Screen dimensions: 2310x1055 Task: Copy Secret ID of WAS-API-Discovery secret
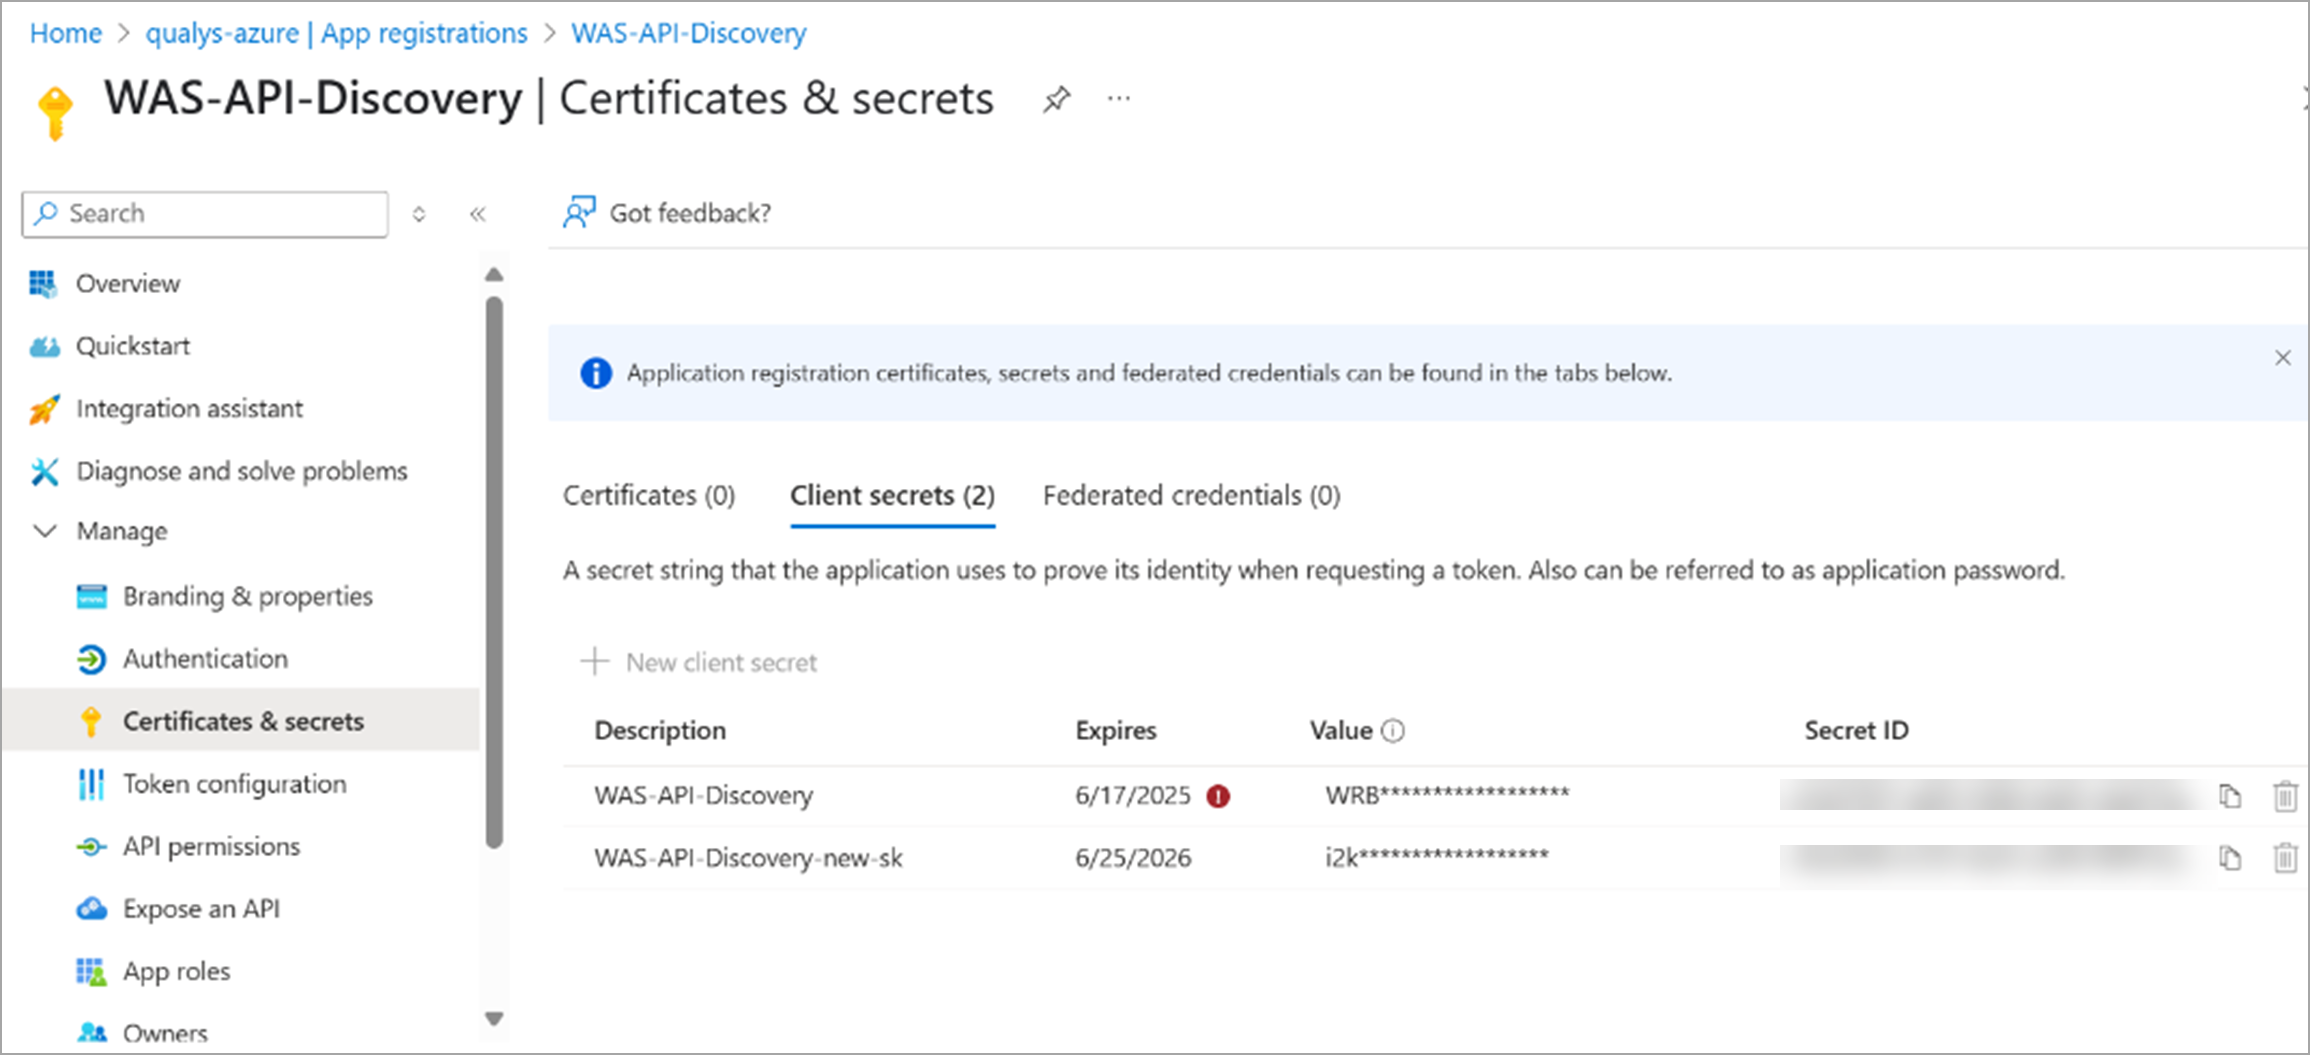click(x=2230, y=796)
